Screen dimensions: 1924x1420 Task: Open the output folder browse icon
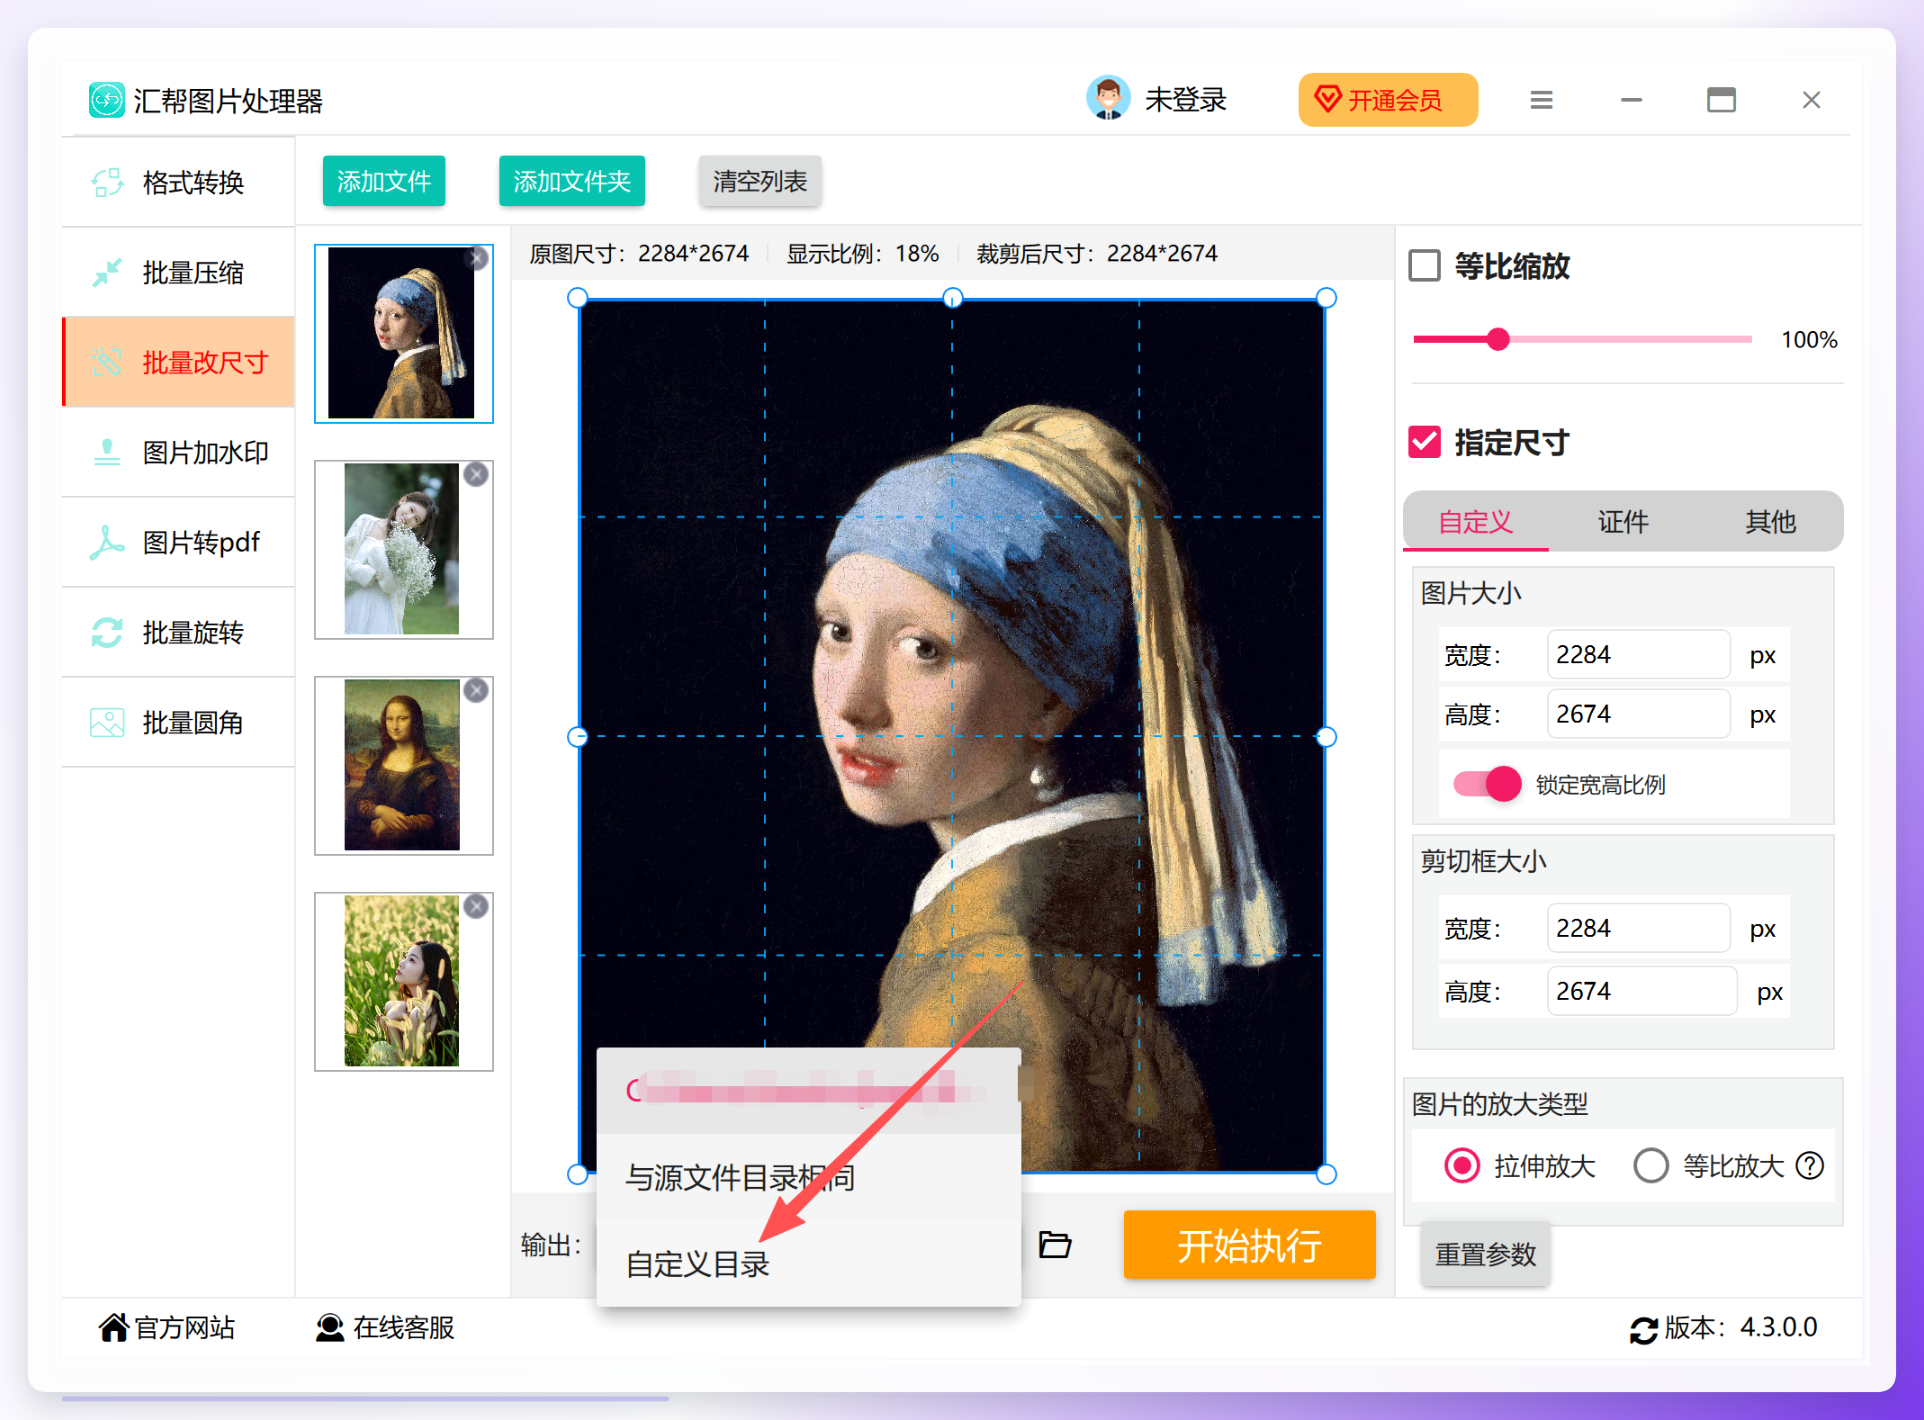tap(1055, 1244)
